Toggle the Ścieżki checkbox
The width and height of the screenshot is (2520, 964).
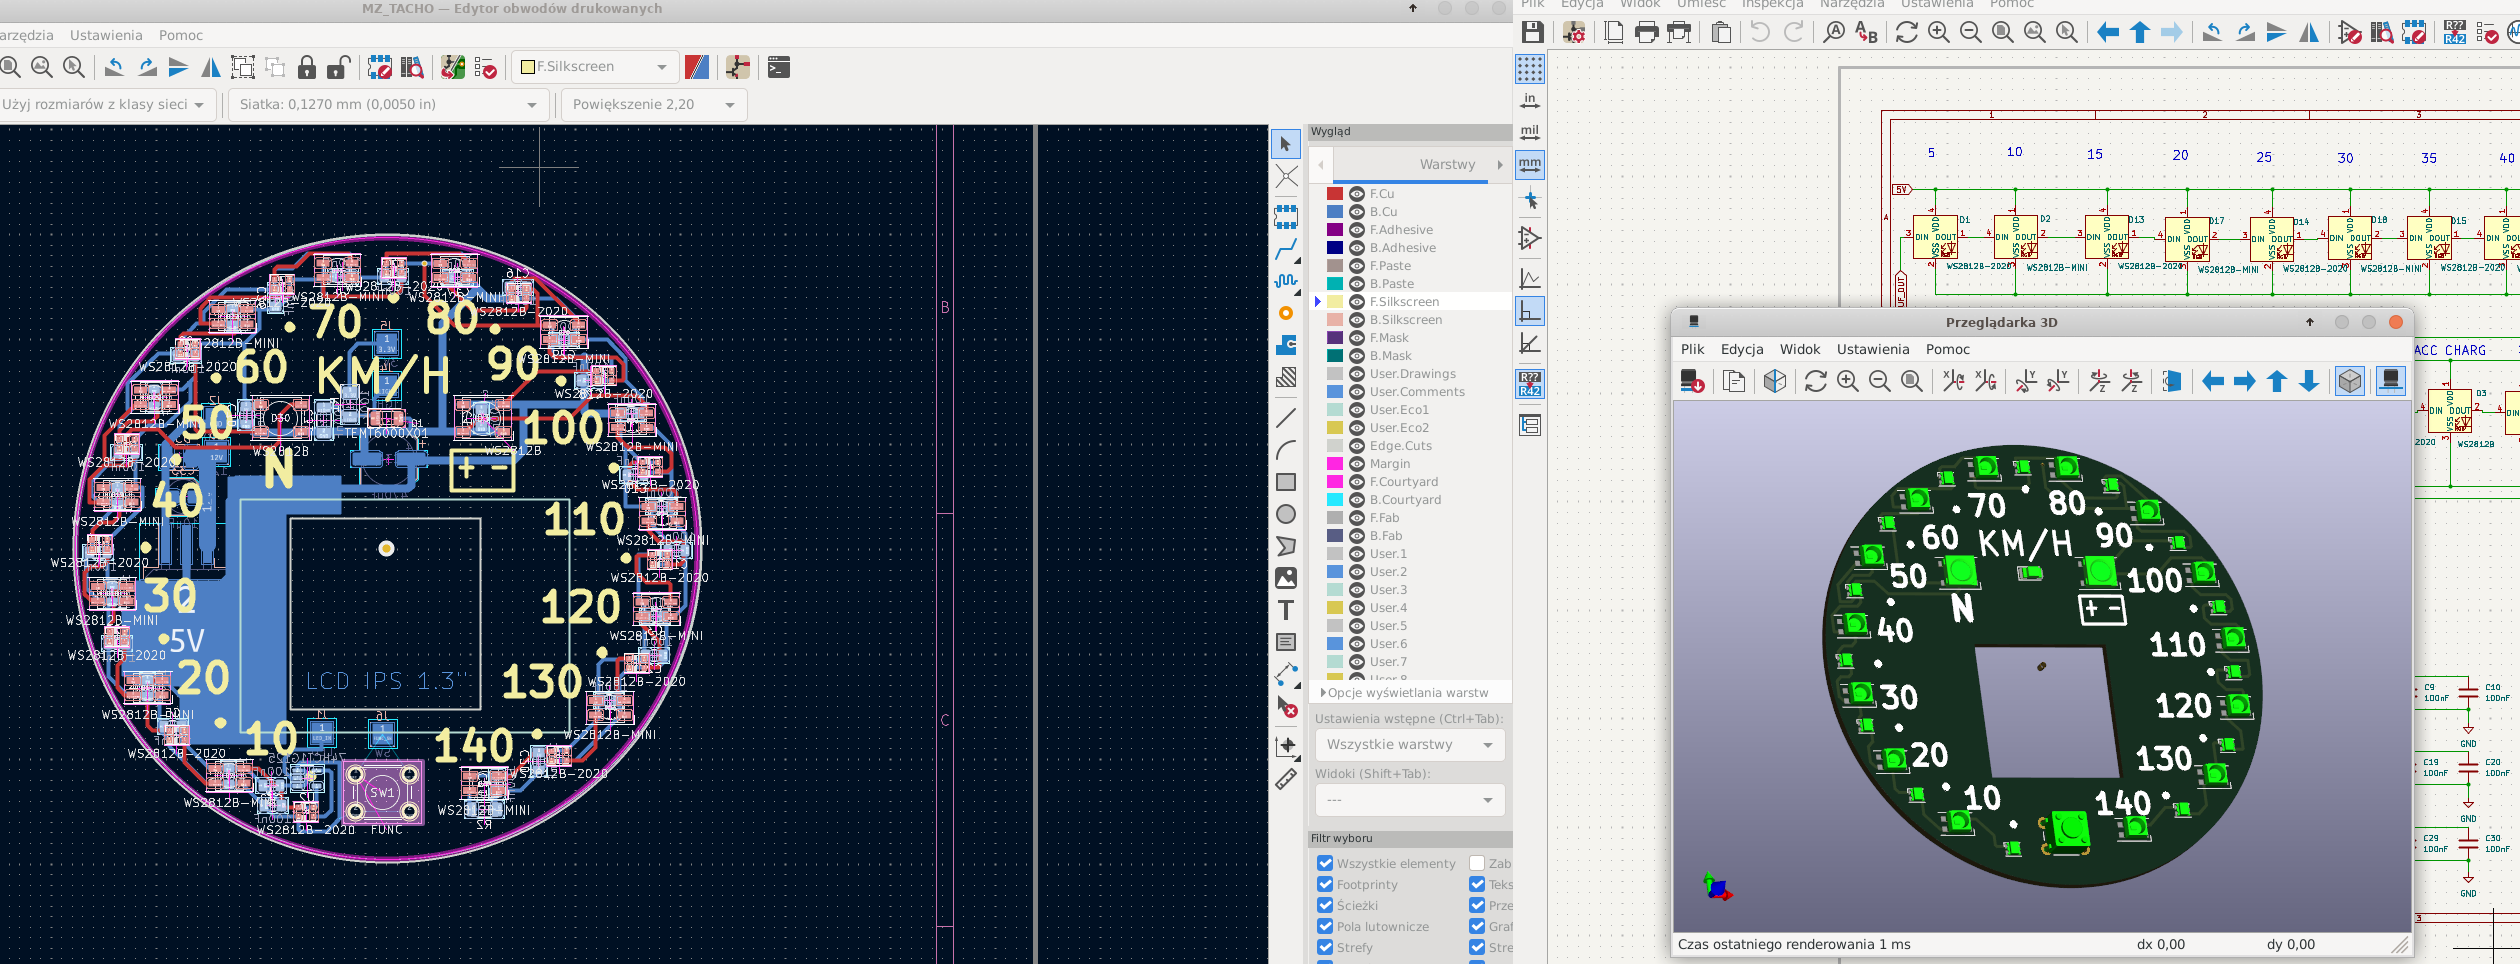tap(1325, 905)
